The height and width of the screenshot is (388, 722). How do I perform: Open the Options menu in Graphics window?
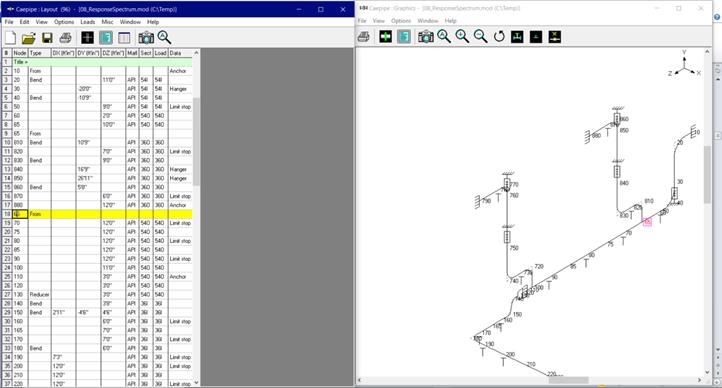pyautogui.click(x=401, y=21)
